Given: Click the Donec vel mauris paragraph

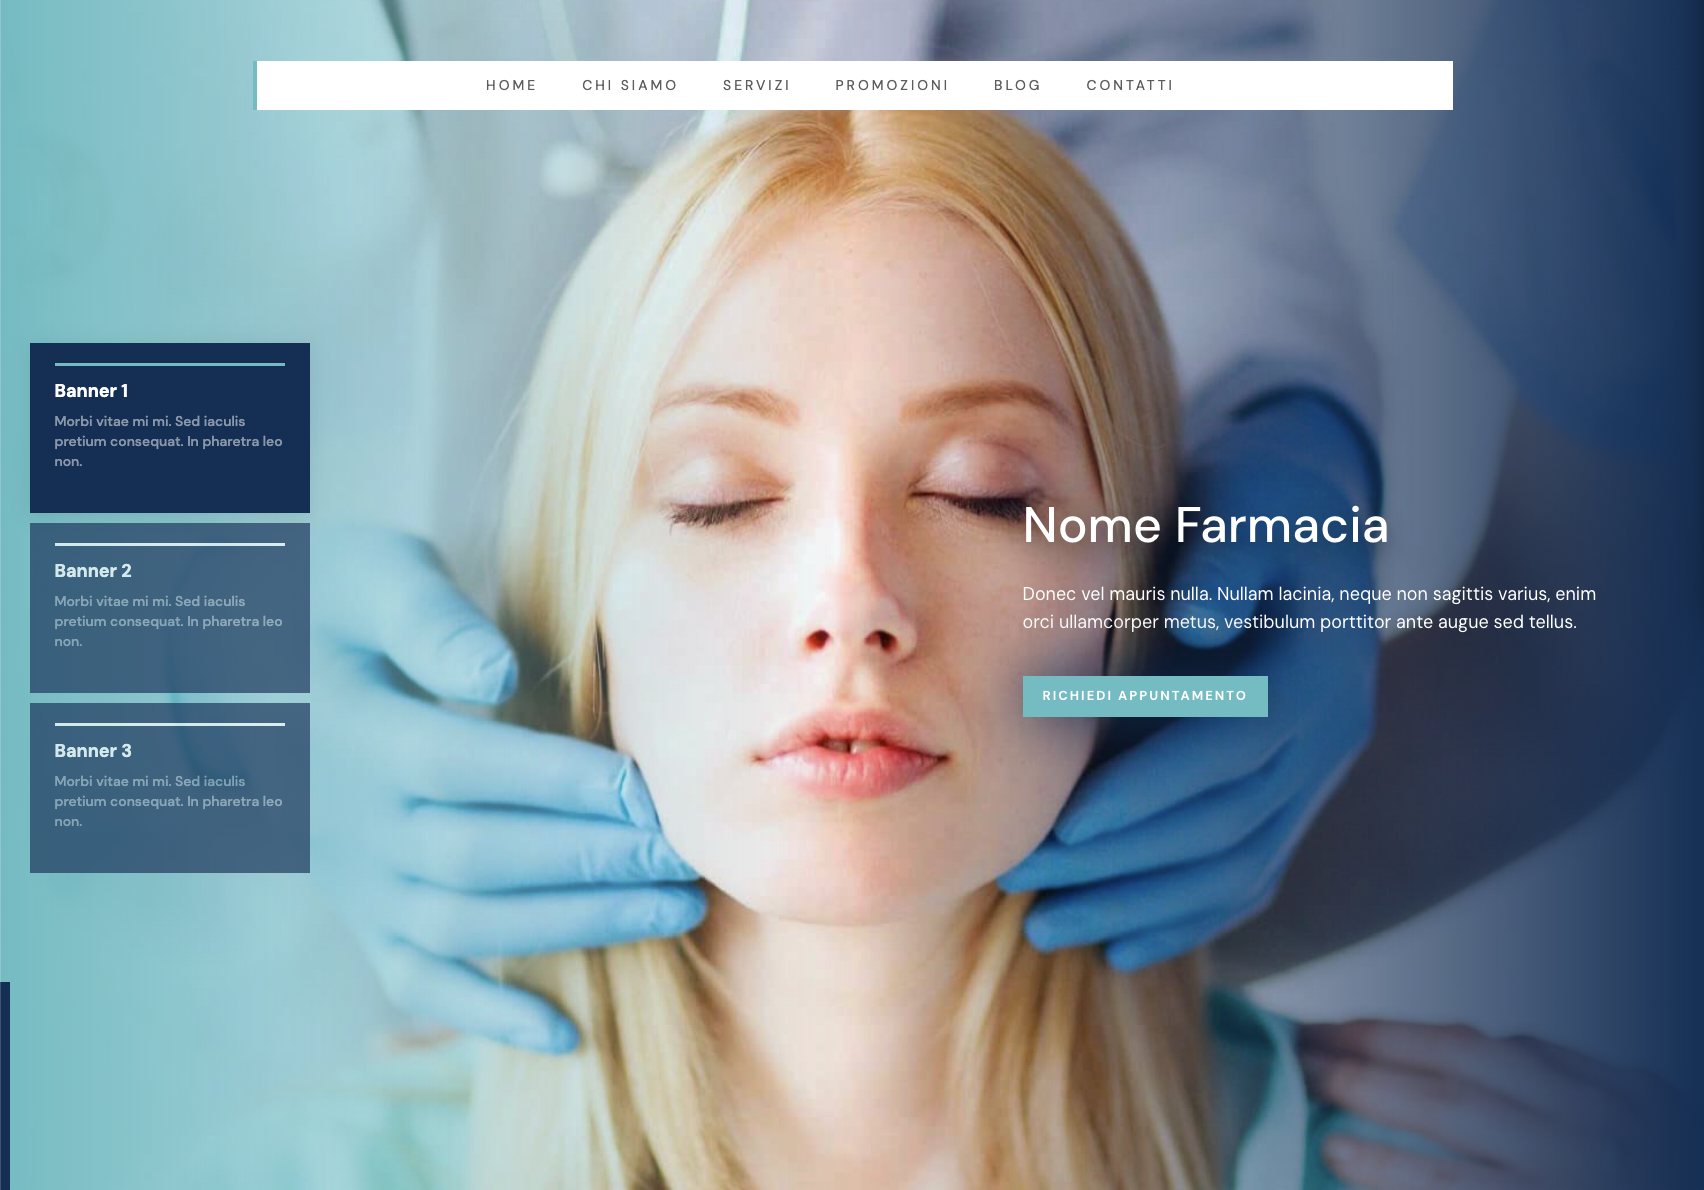Looking at the screenshot, I should tap(1308, 608).
